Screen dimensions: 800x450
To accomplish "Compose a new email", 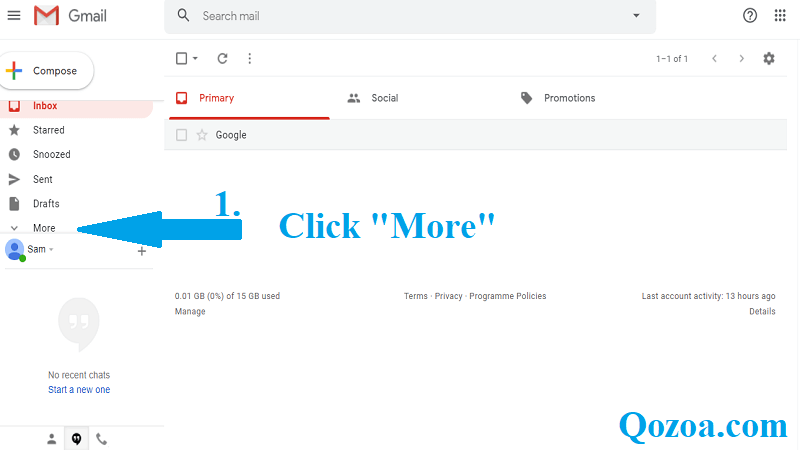I will click(x=46, y=71).
